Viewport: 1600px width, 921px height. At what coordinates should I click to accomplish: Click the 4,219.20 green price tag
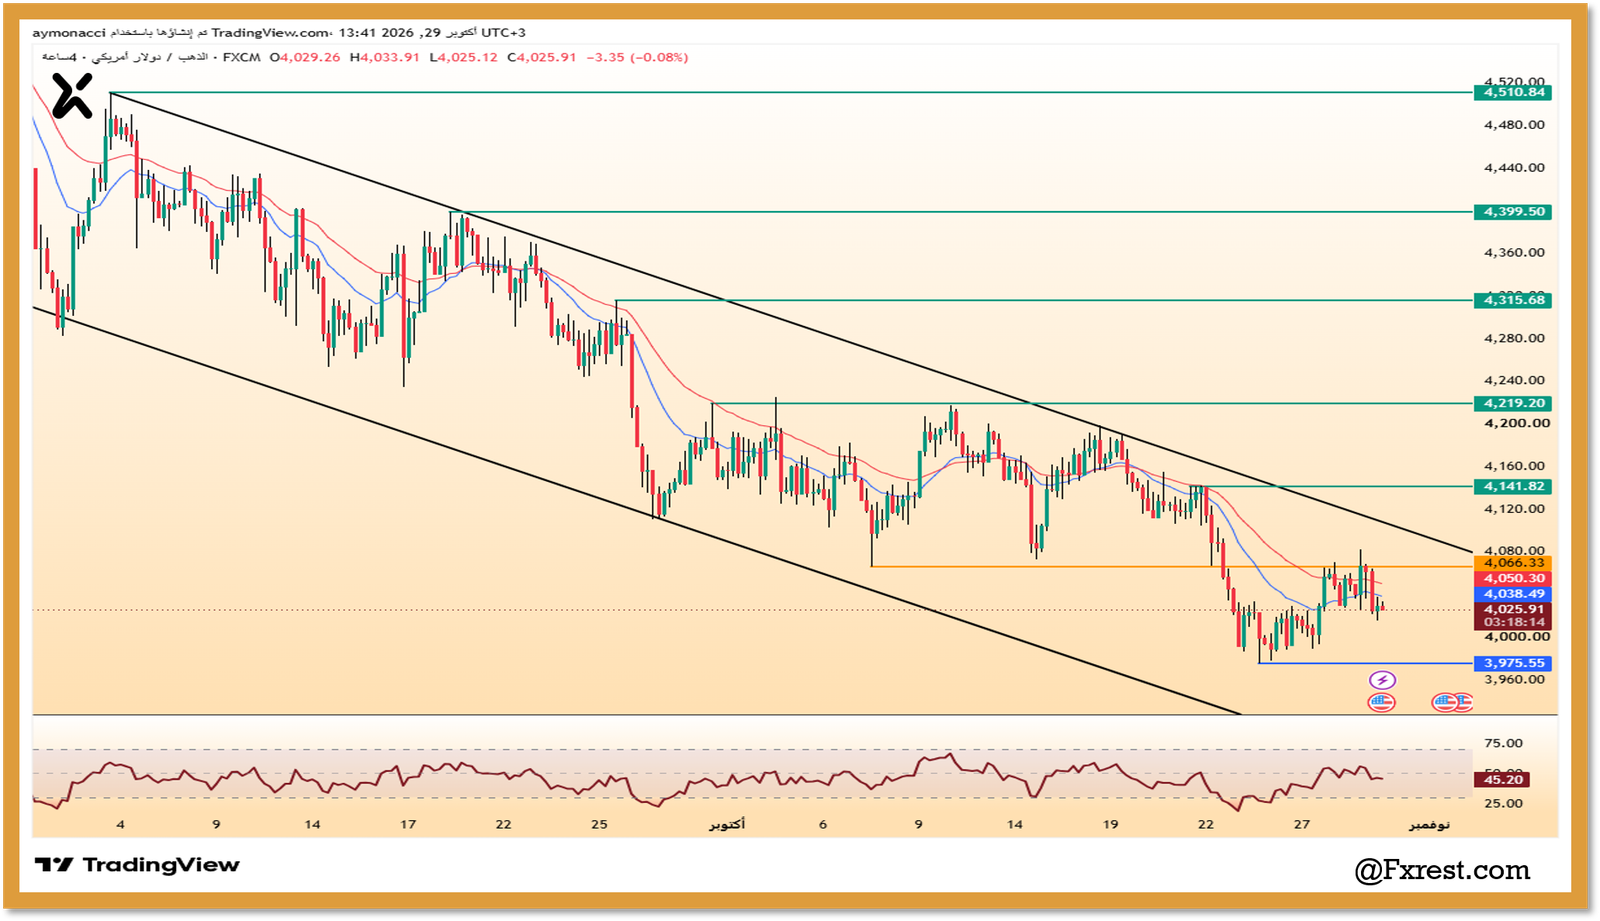pos(1513,404)
